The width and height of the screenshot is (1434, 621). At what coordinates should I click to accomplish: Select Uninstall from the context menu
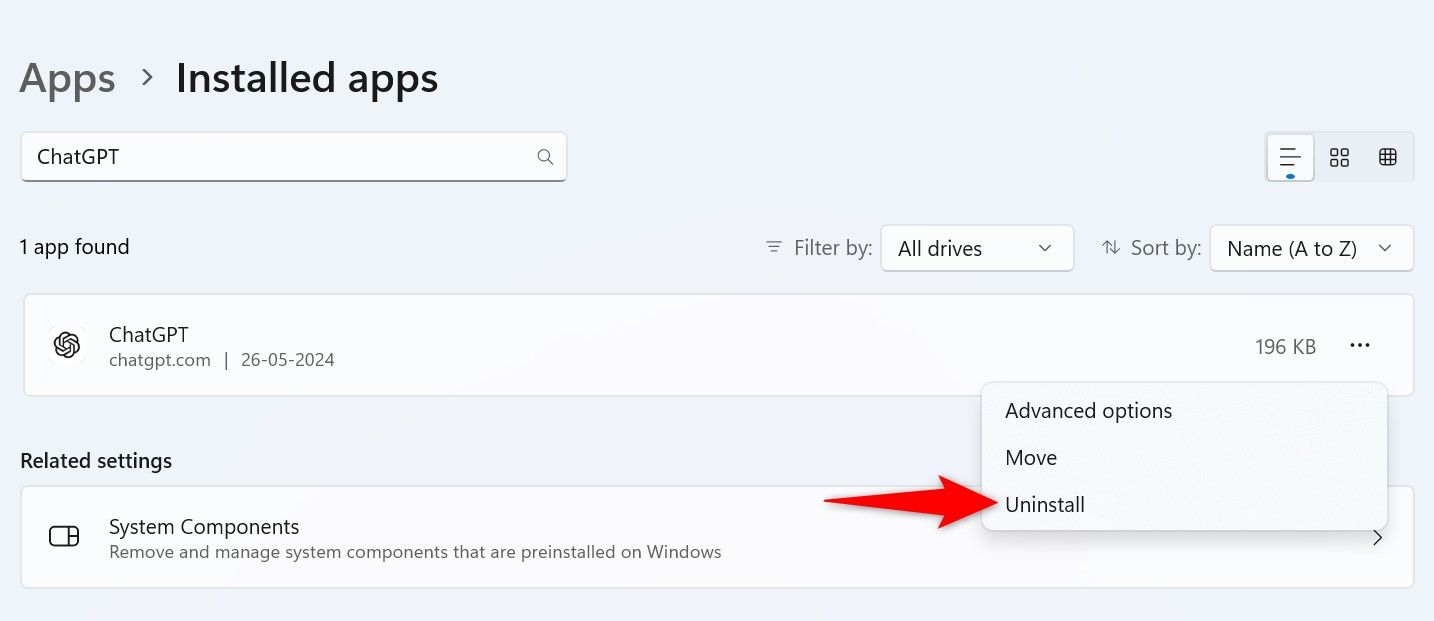tap(1045, 504)
